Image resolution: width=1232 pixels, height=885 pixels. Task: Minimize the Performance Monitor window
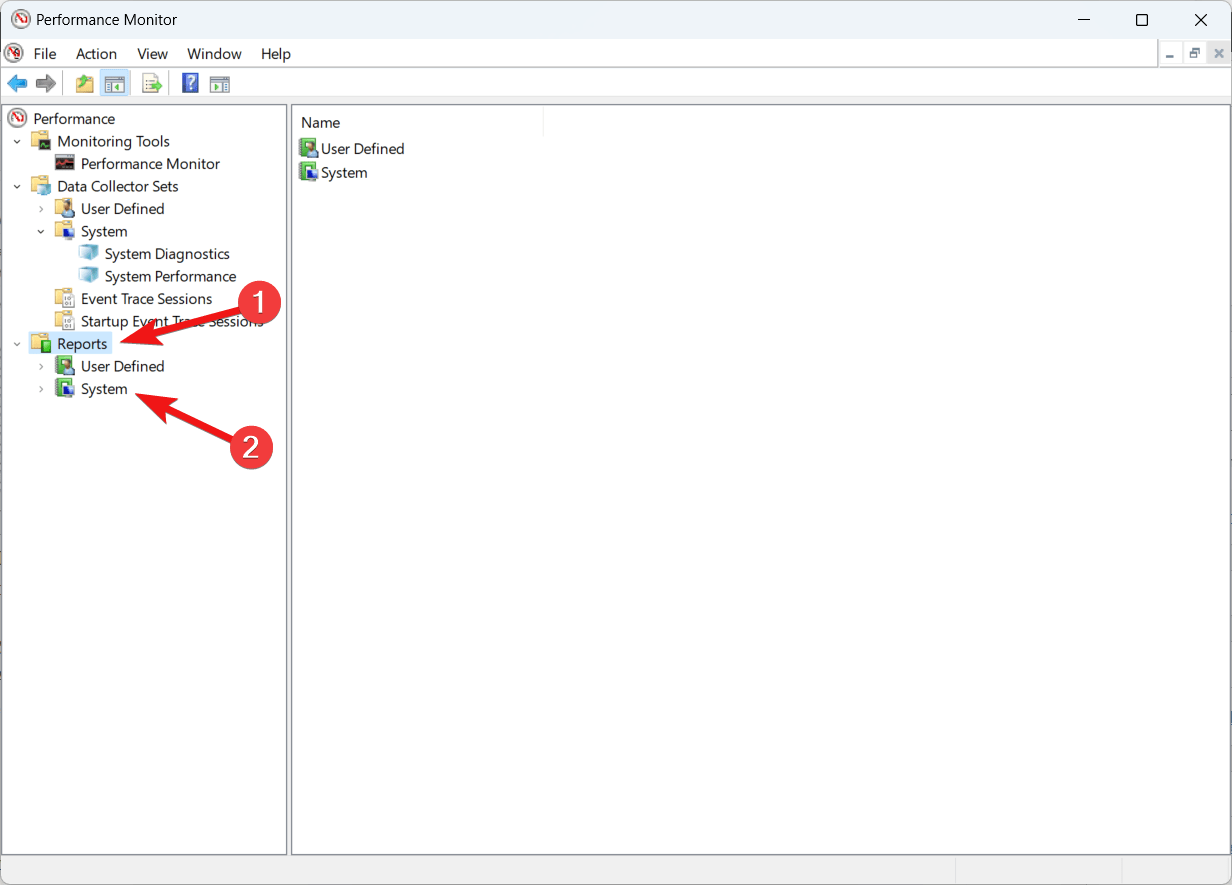coord(1084,20)
